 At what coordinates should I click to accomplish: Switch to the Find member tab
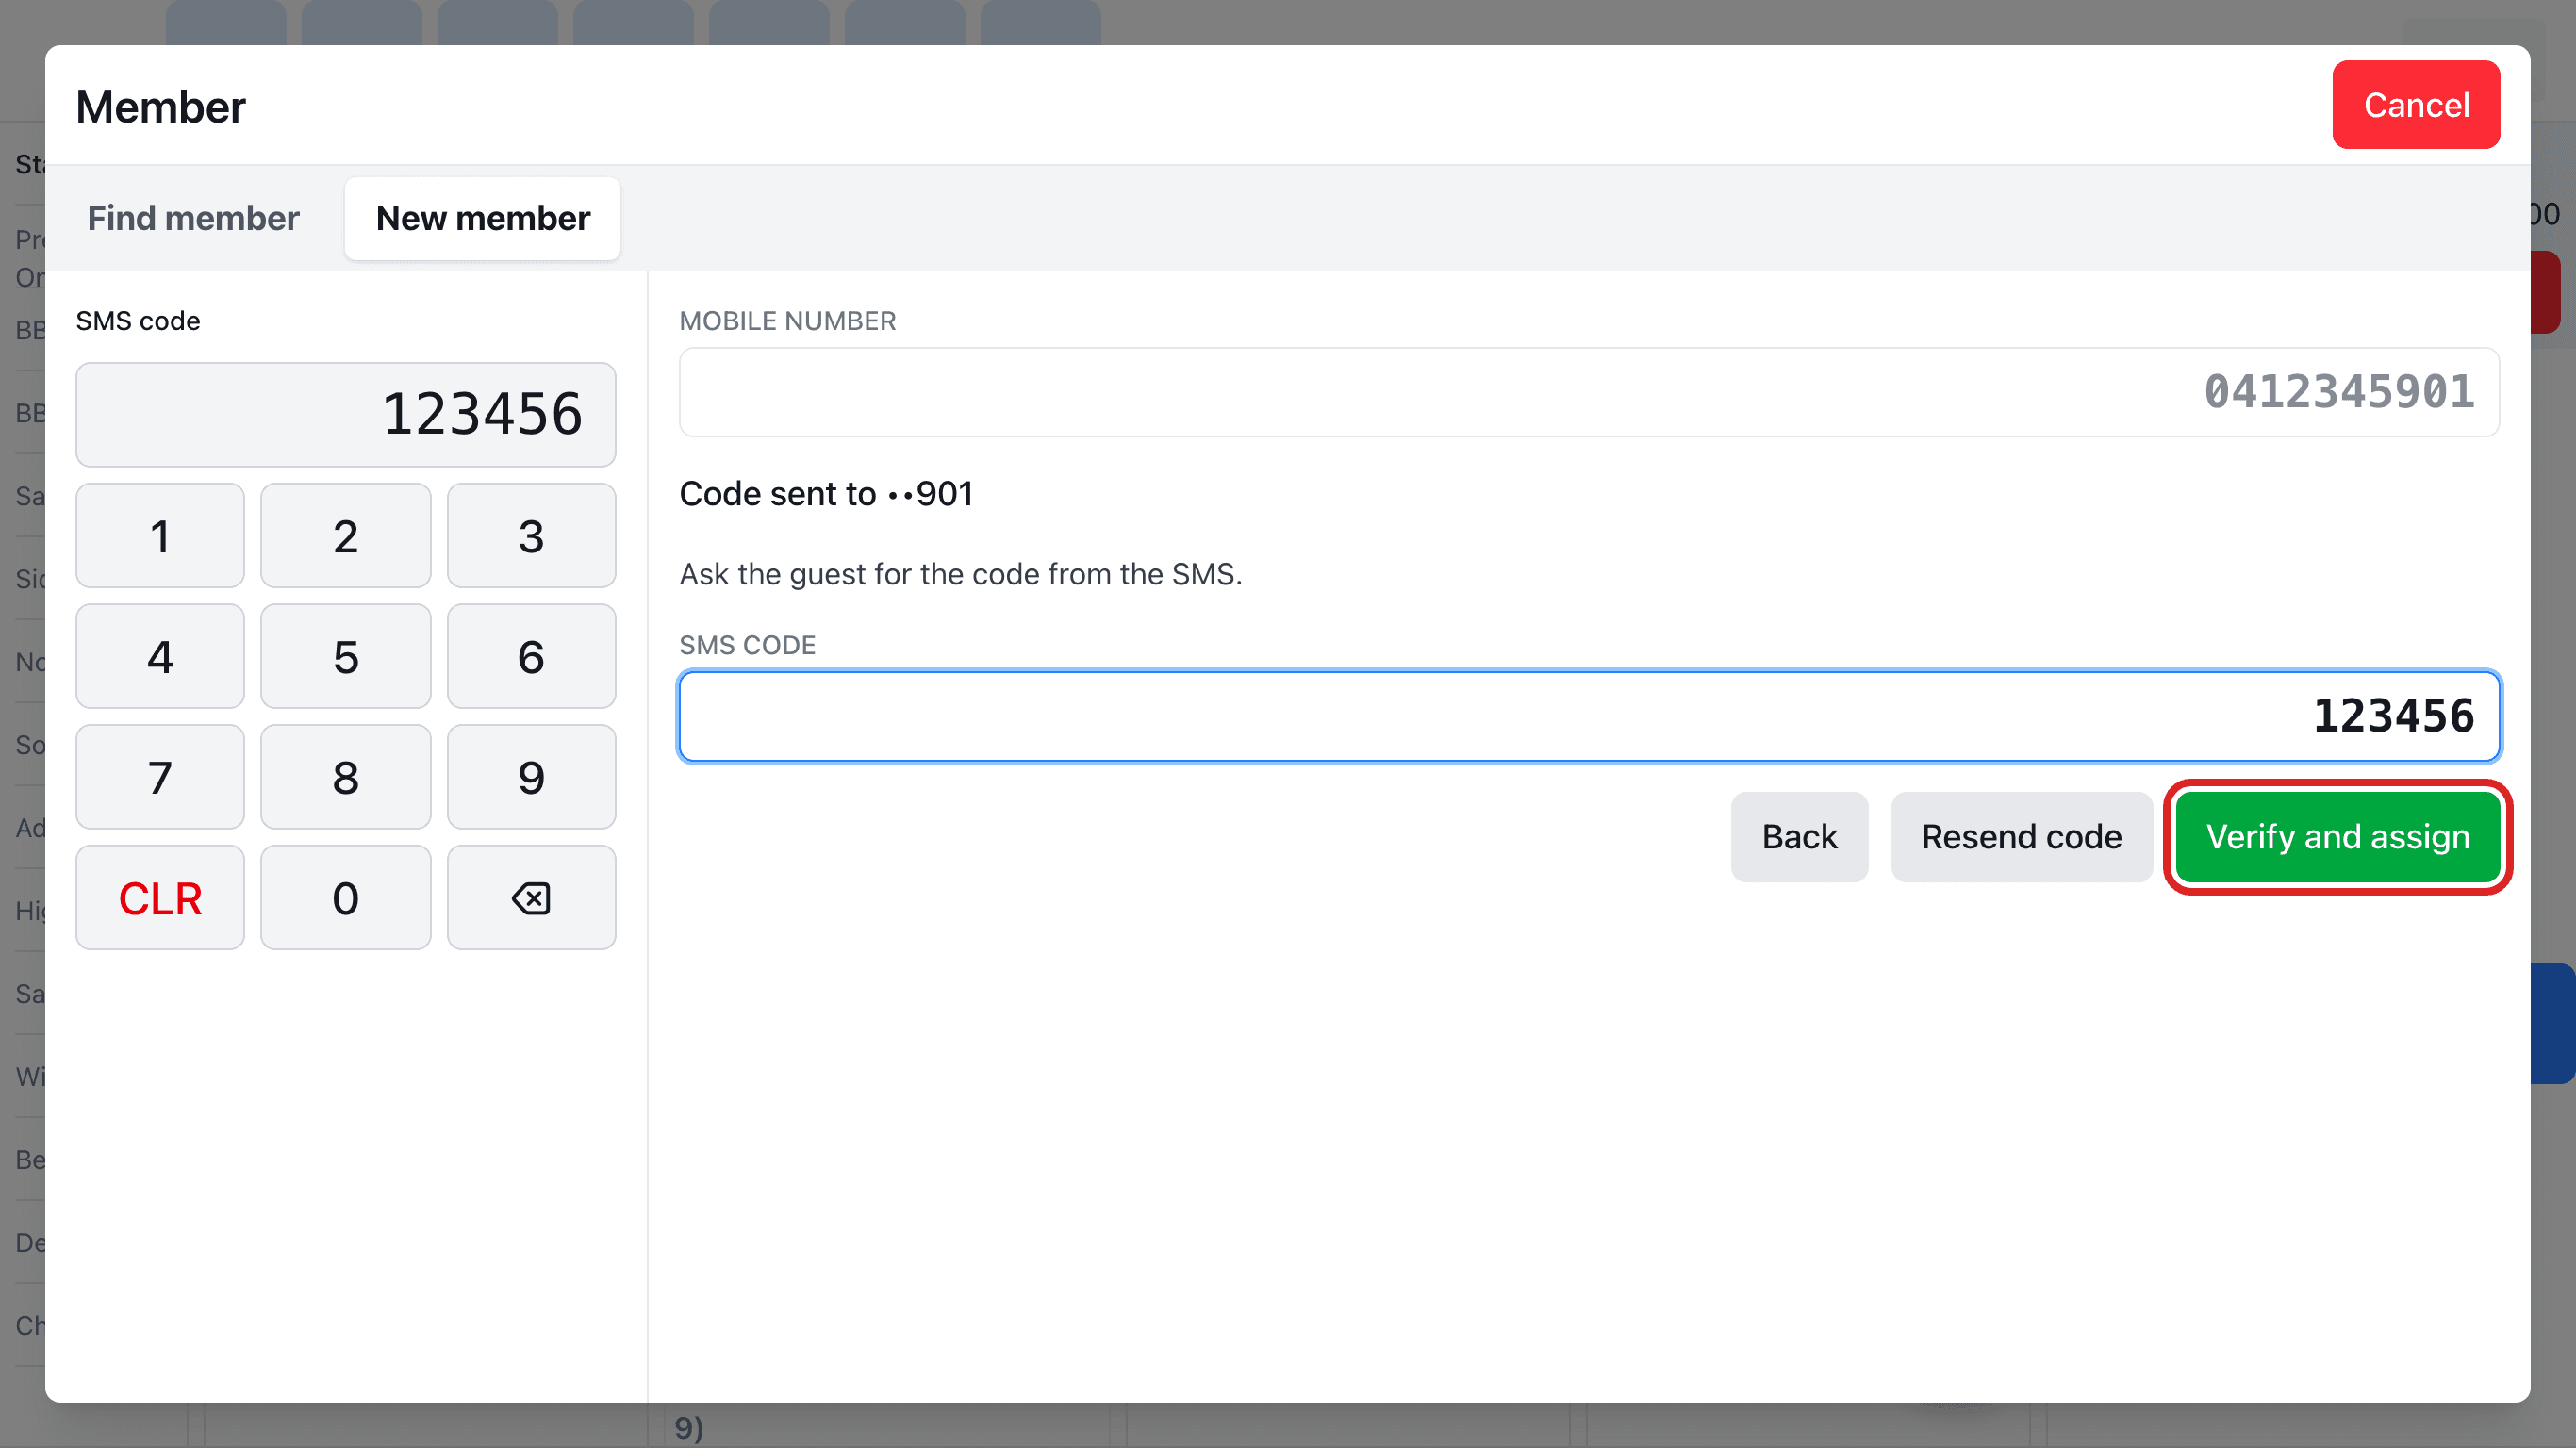pyautogui.click(x=193, y=218)
